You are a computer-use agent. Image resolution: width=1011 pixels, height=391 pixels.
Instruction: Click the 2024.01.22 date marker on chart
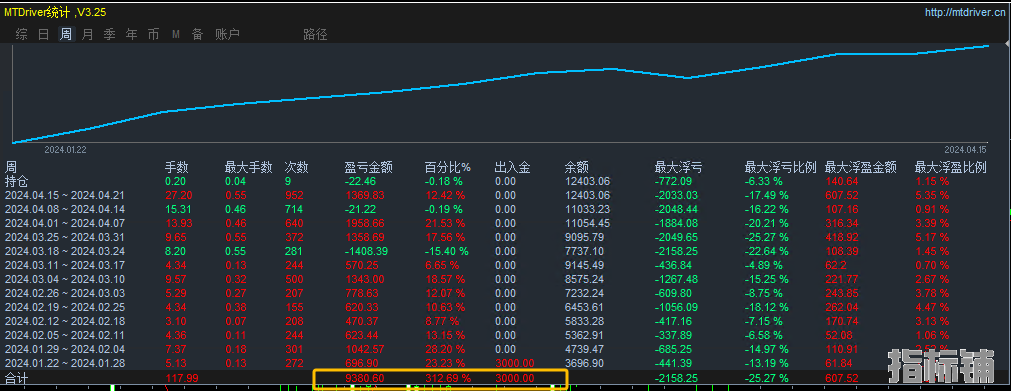click(65, 150)
